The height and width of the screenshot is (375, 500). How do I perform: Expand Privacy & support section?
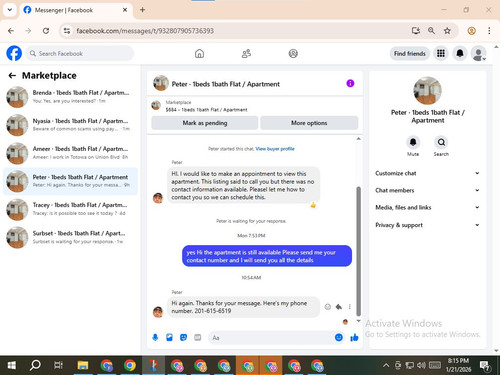pos(427,225)
